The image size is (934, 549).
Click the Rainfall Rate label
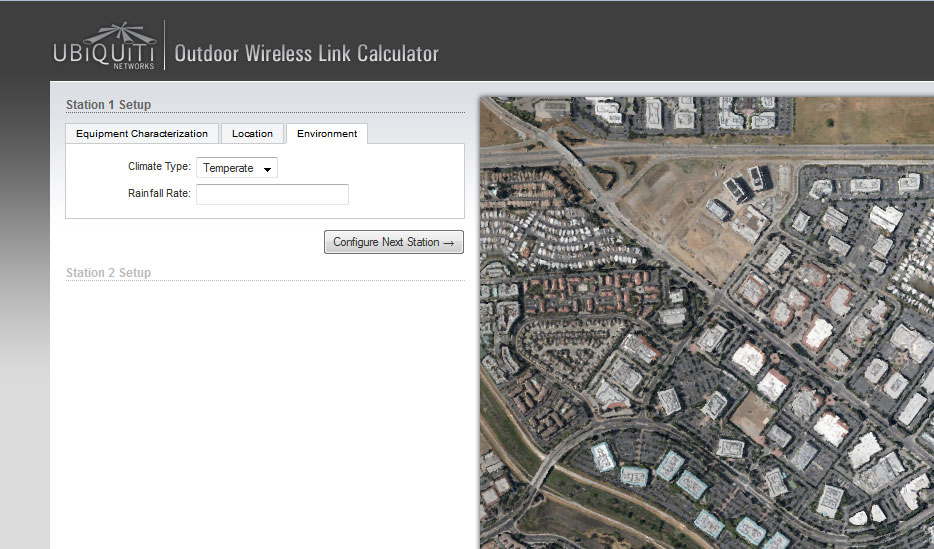159,193
